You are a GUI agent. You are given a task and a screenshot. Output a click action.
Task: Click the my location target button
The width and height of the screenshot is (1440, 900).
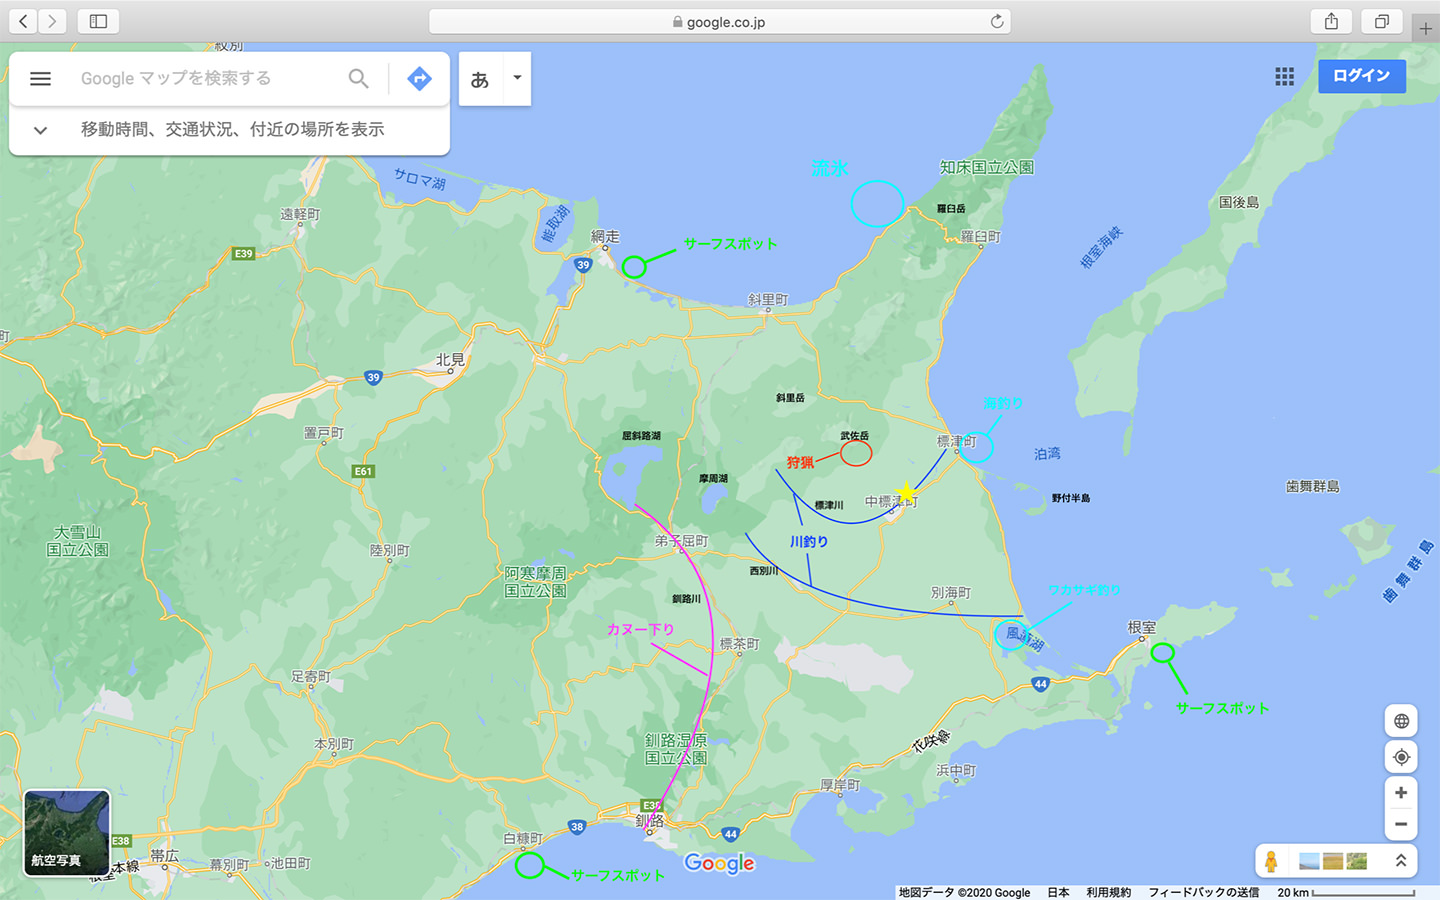click(1401, 757)
